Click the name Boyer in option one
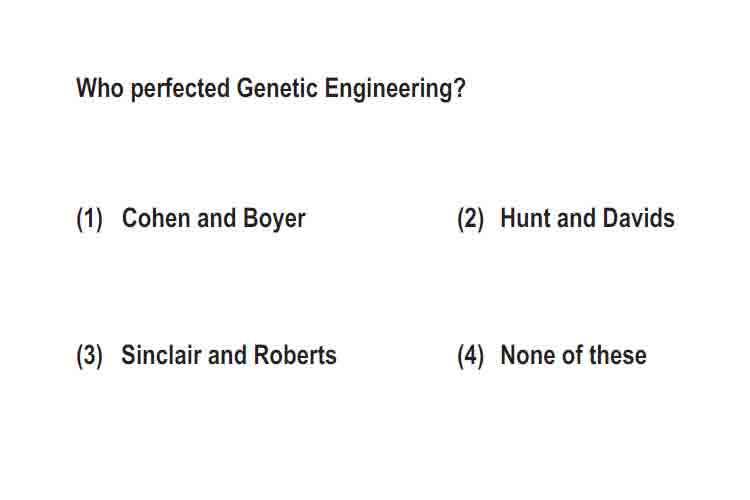This screenshot has width=750, height=500. coord(274,219)
